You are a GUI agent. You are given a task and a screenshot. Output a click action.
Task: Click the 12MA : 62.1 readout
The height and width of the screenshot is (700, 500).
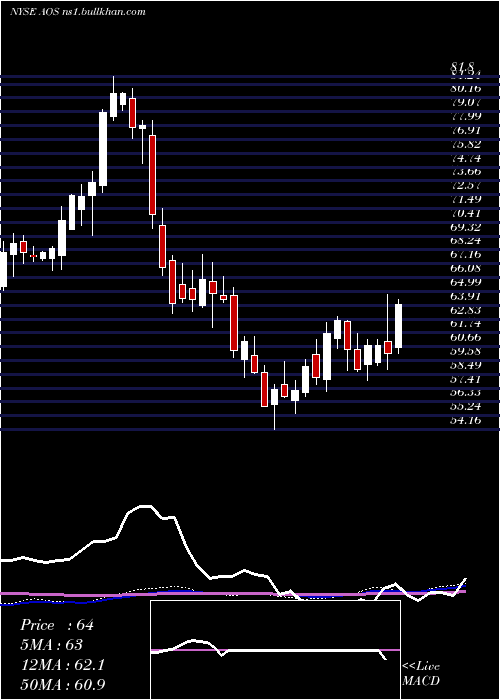pyautogui.click(x=62, y=665)
